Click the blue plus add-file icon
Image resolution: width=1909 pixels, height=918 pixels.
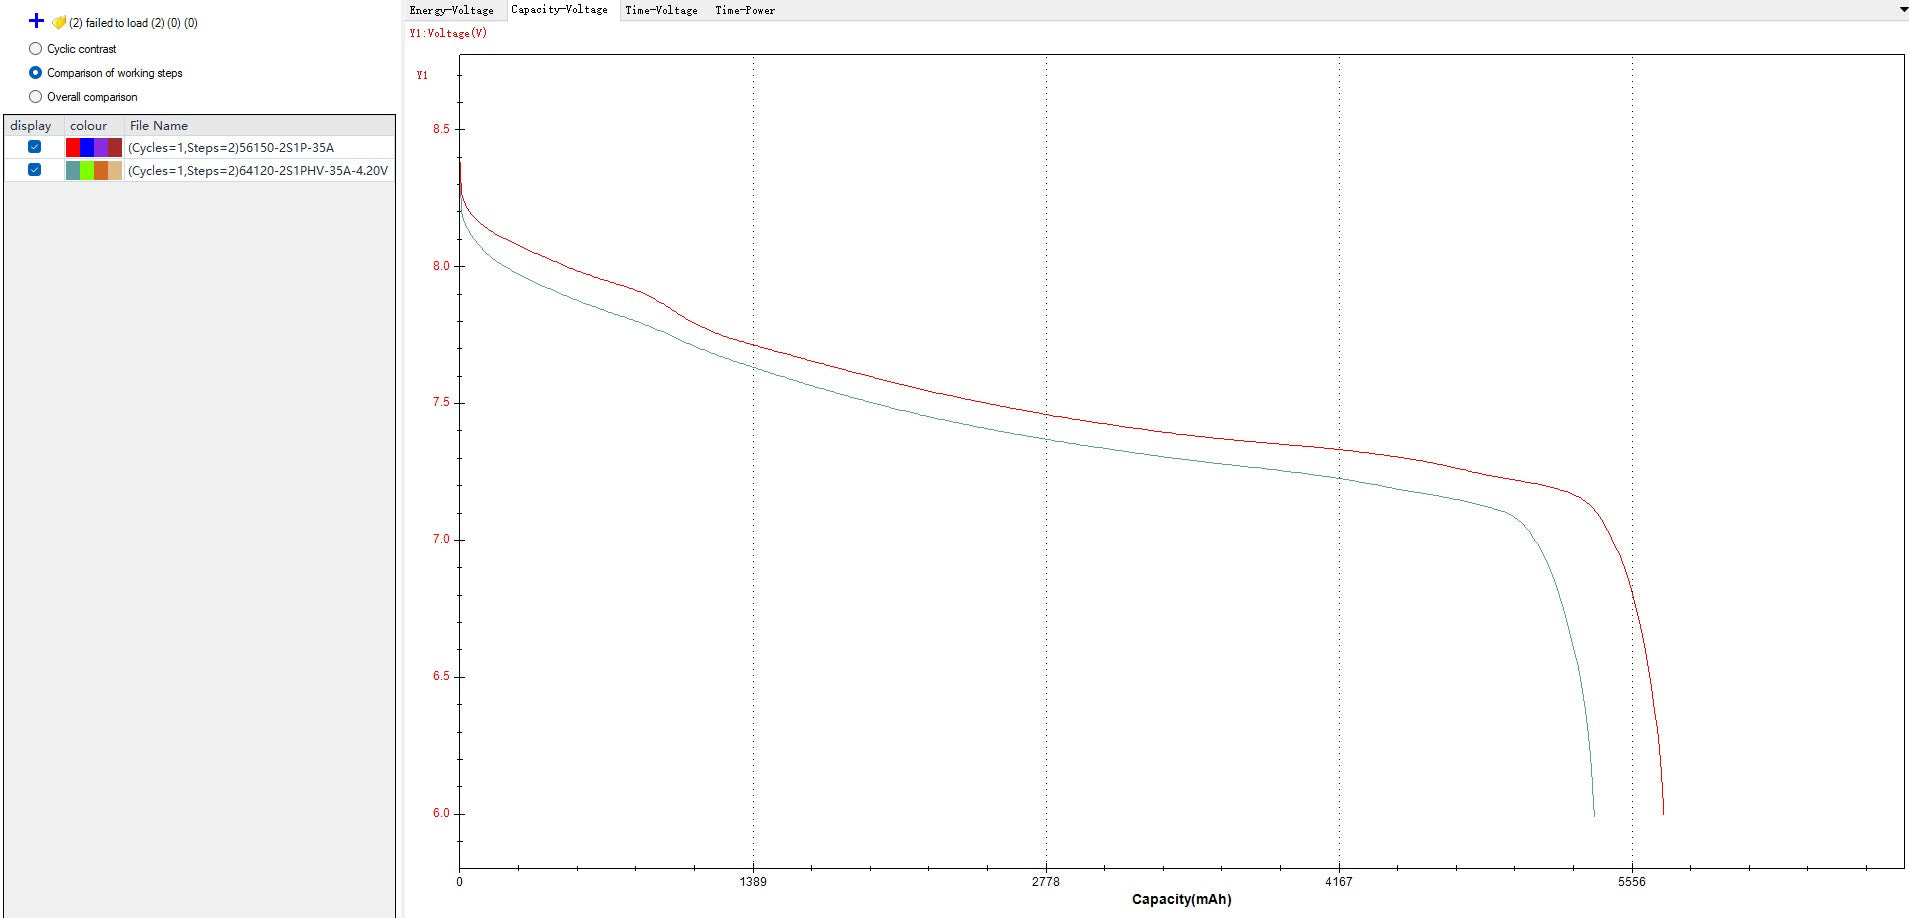(x=36, y=21)
